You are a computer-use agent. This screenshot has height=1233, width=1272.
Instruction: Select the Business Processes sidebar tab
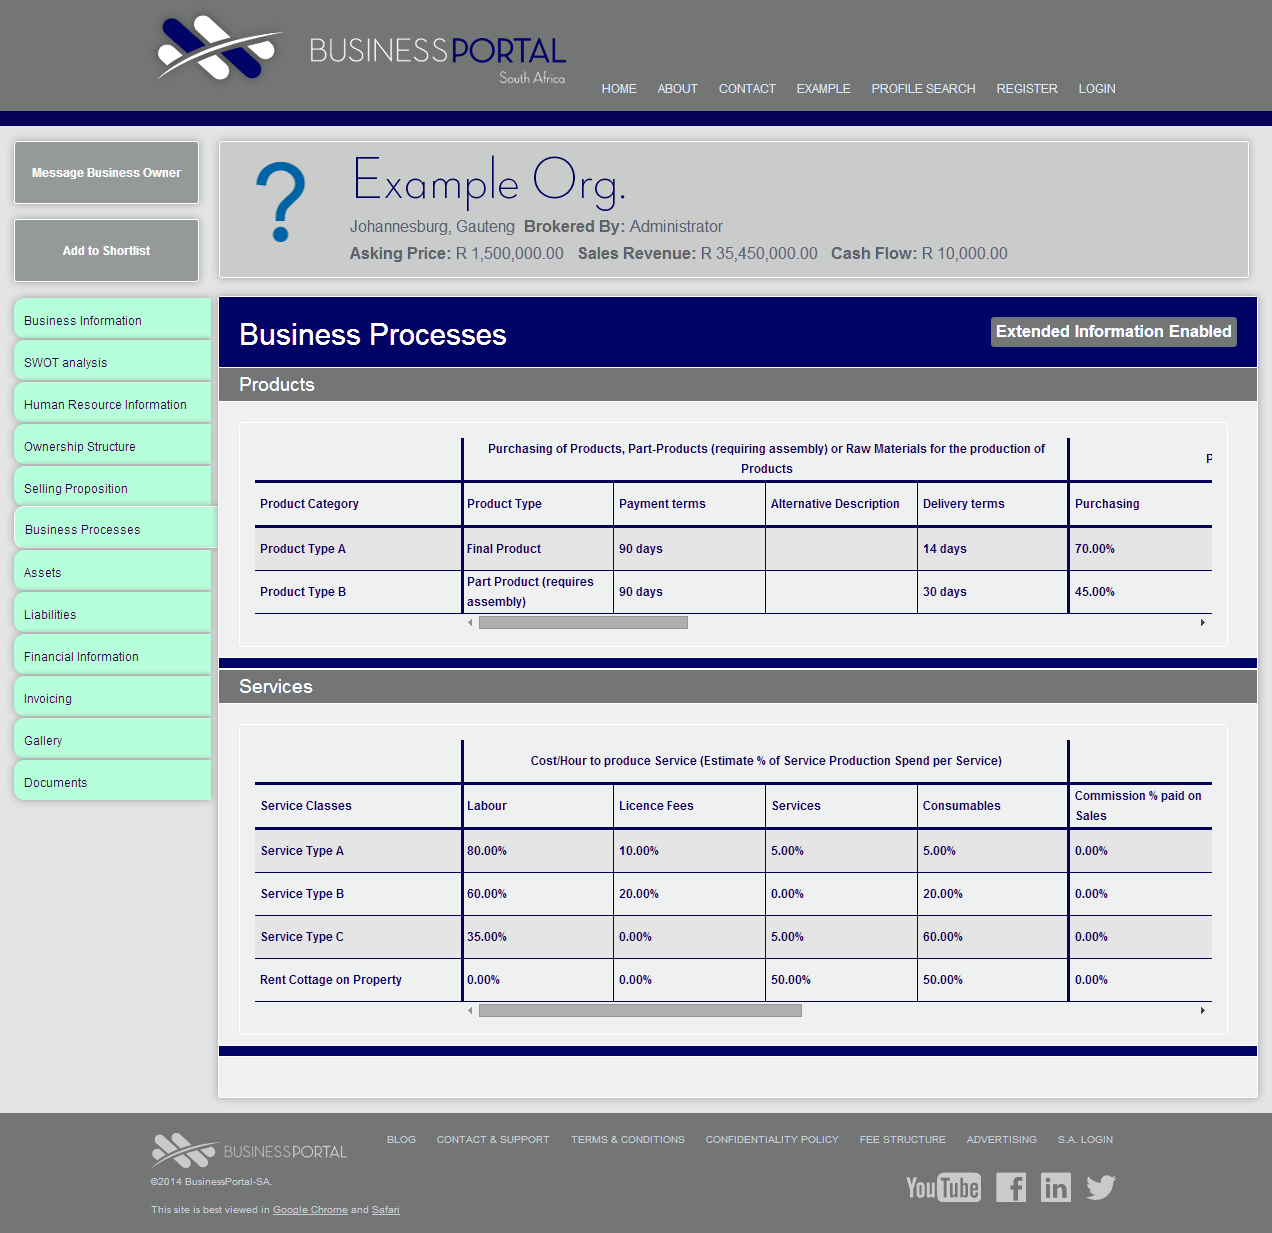click(115, 529)
